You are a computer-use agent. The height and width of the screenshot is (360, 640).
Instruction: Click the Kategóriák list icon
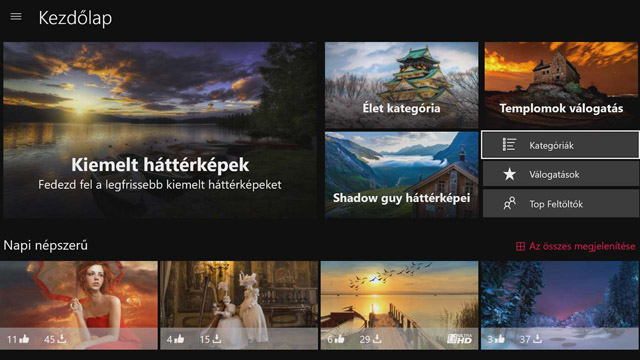tap(509, 145)
